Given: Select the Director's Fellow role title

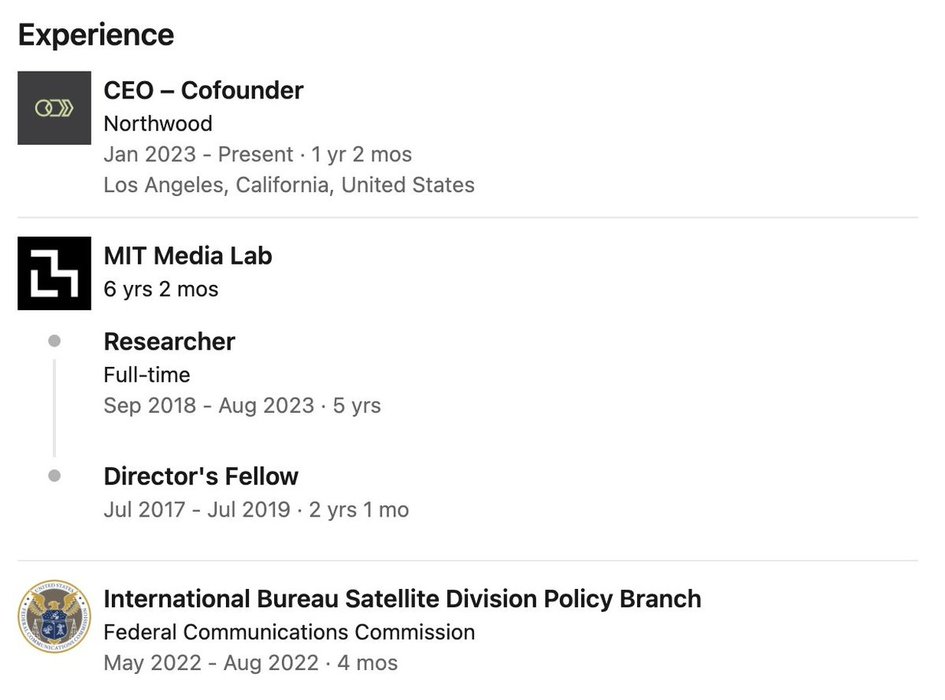Looking at the screenshot, I should 201,477.
